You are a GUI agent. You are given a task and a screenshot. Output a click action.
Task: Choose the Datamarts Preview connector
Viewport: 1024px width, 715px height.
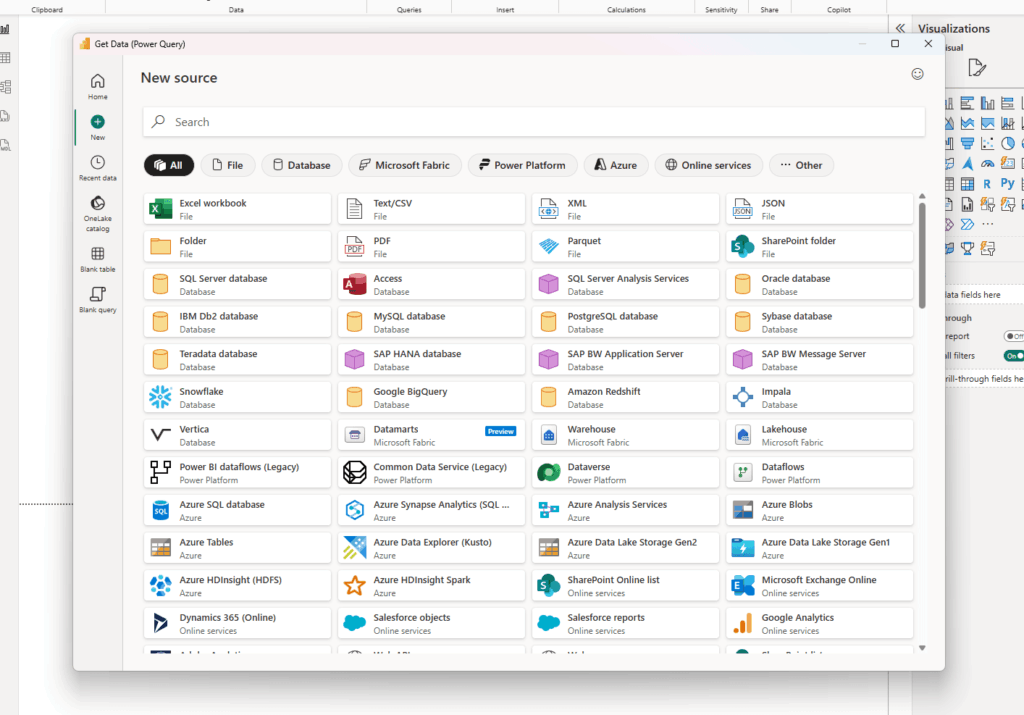431,436
